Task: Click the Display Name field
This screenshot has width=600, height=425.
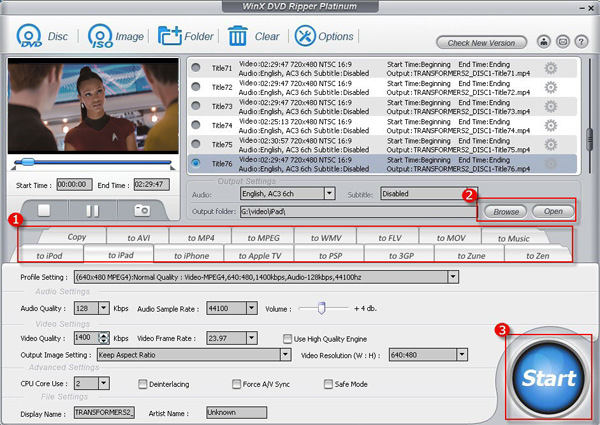Action: [x=104, y=412]
